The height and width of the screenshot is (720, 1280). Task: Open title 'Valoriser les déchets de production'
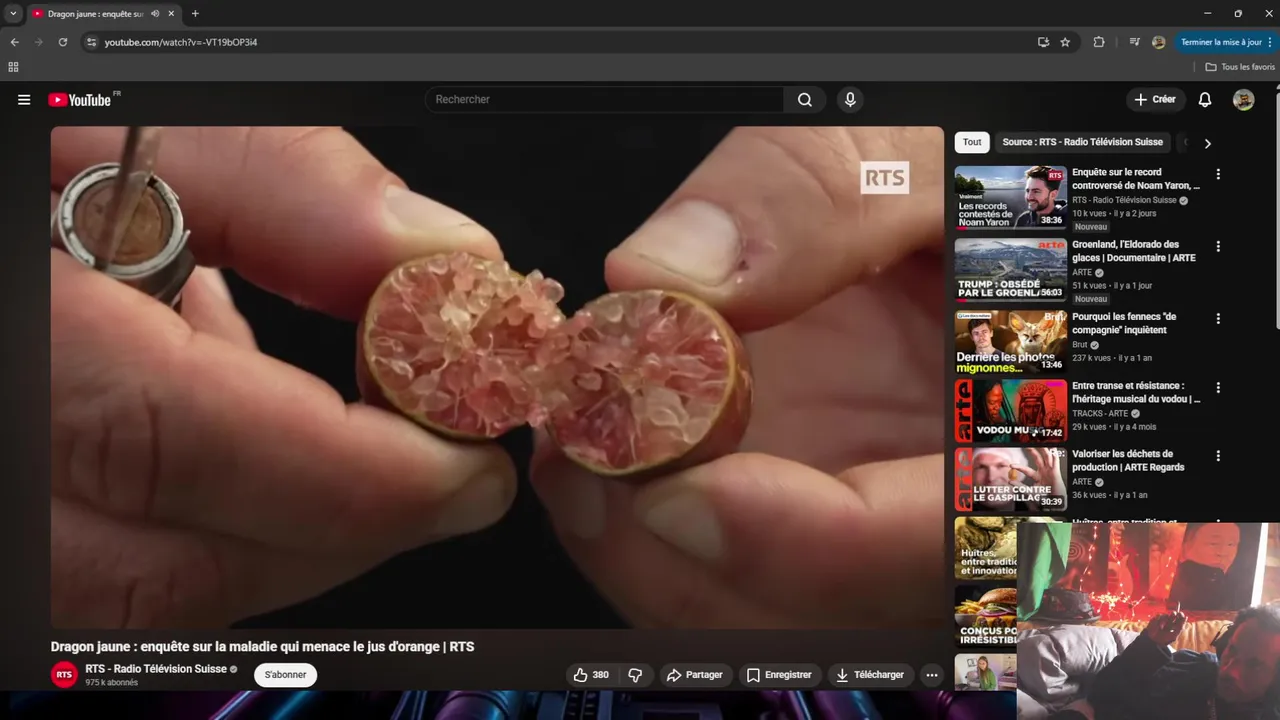1128,460
